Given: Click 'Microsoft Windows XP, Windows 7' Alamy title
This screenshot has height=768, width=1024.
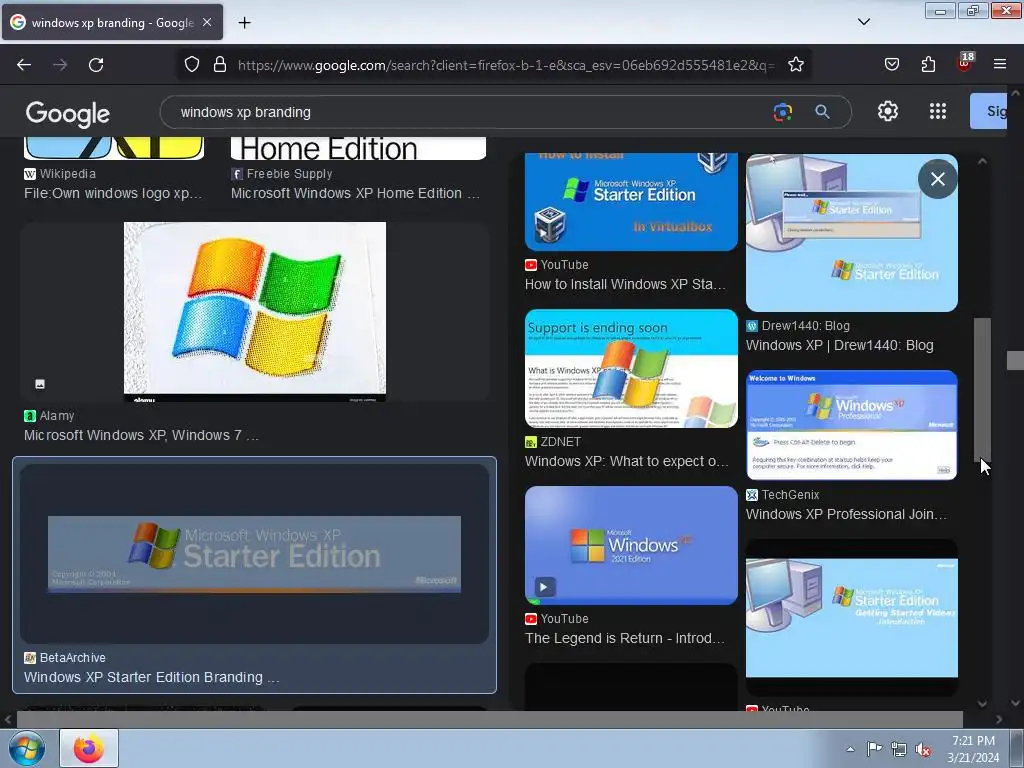Looking at the screenshot, I should point(141,436).
